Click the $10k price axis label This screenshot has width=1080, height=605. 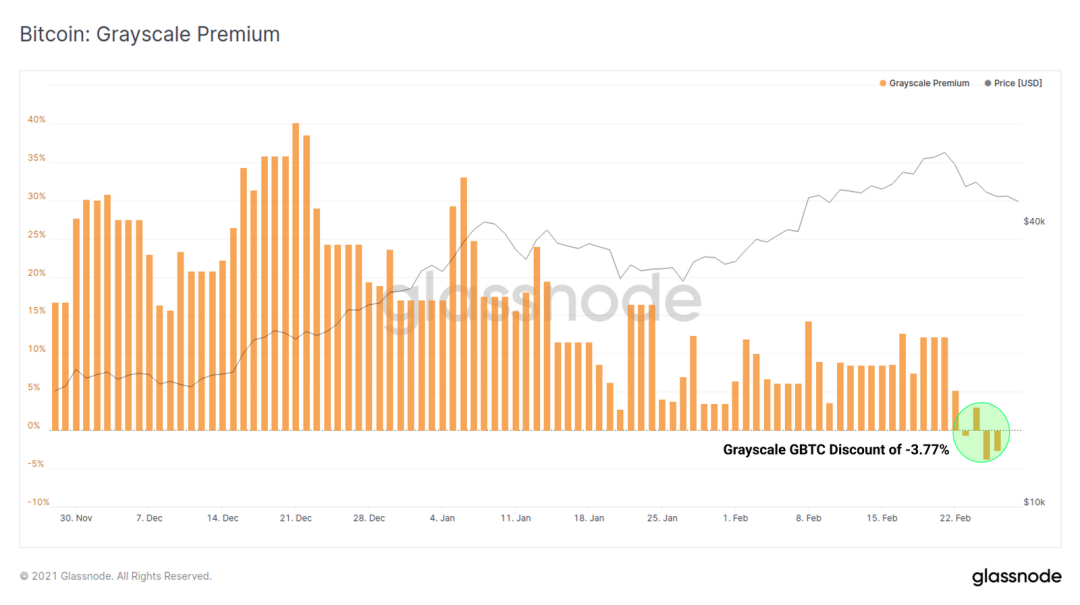coord(1034,502)
